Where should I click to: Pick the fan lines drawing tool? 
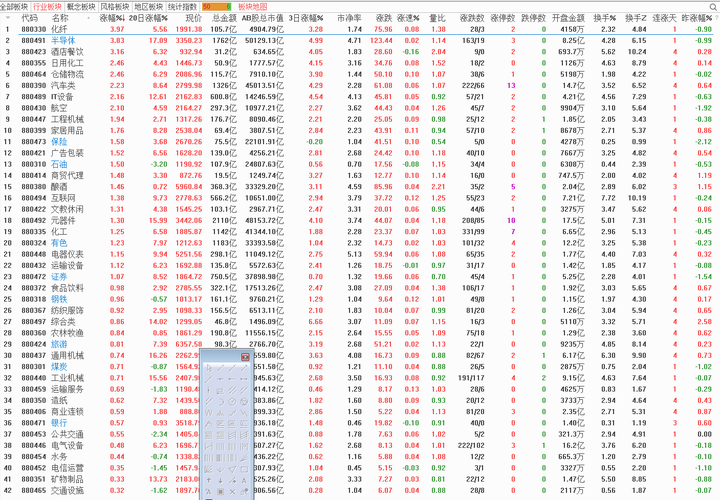coord(209,469)
